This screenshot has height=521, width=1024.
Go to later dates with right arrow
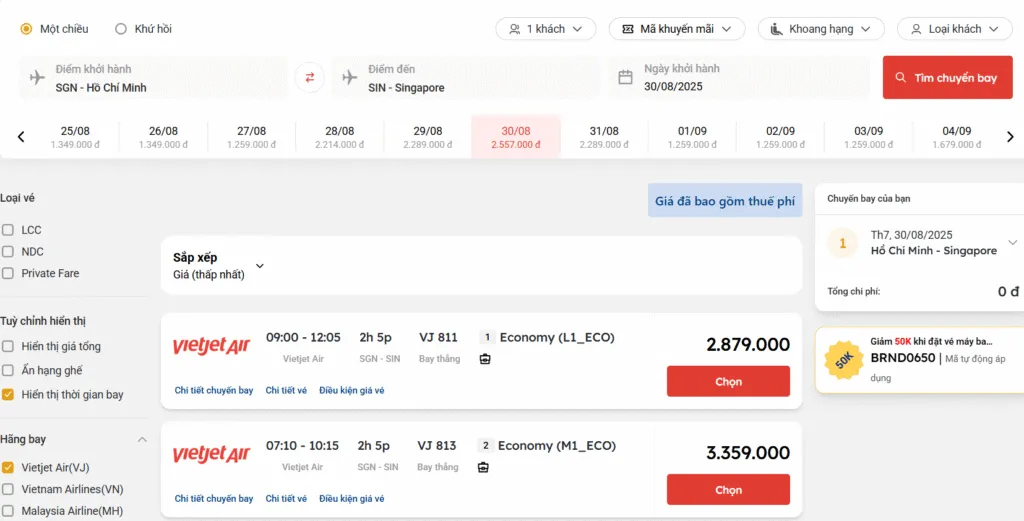(1010, 136)
